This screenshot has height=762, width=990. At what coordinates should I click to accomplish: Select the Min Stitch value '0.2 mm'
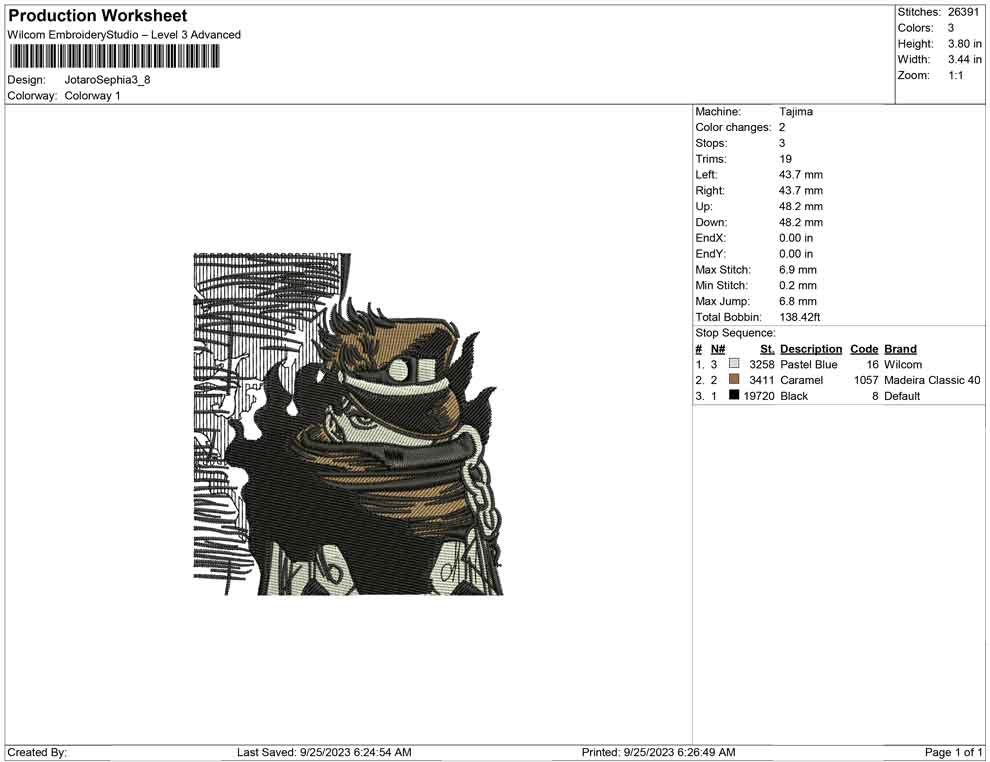coord(797,285)
